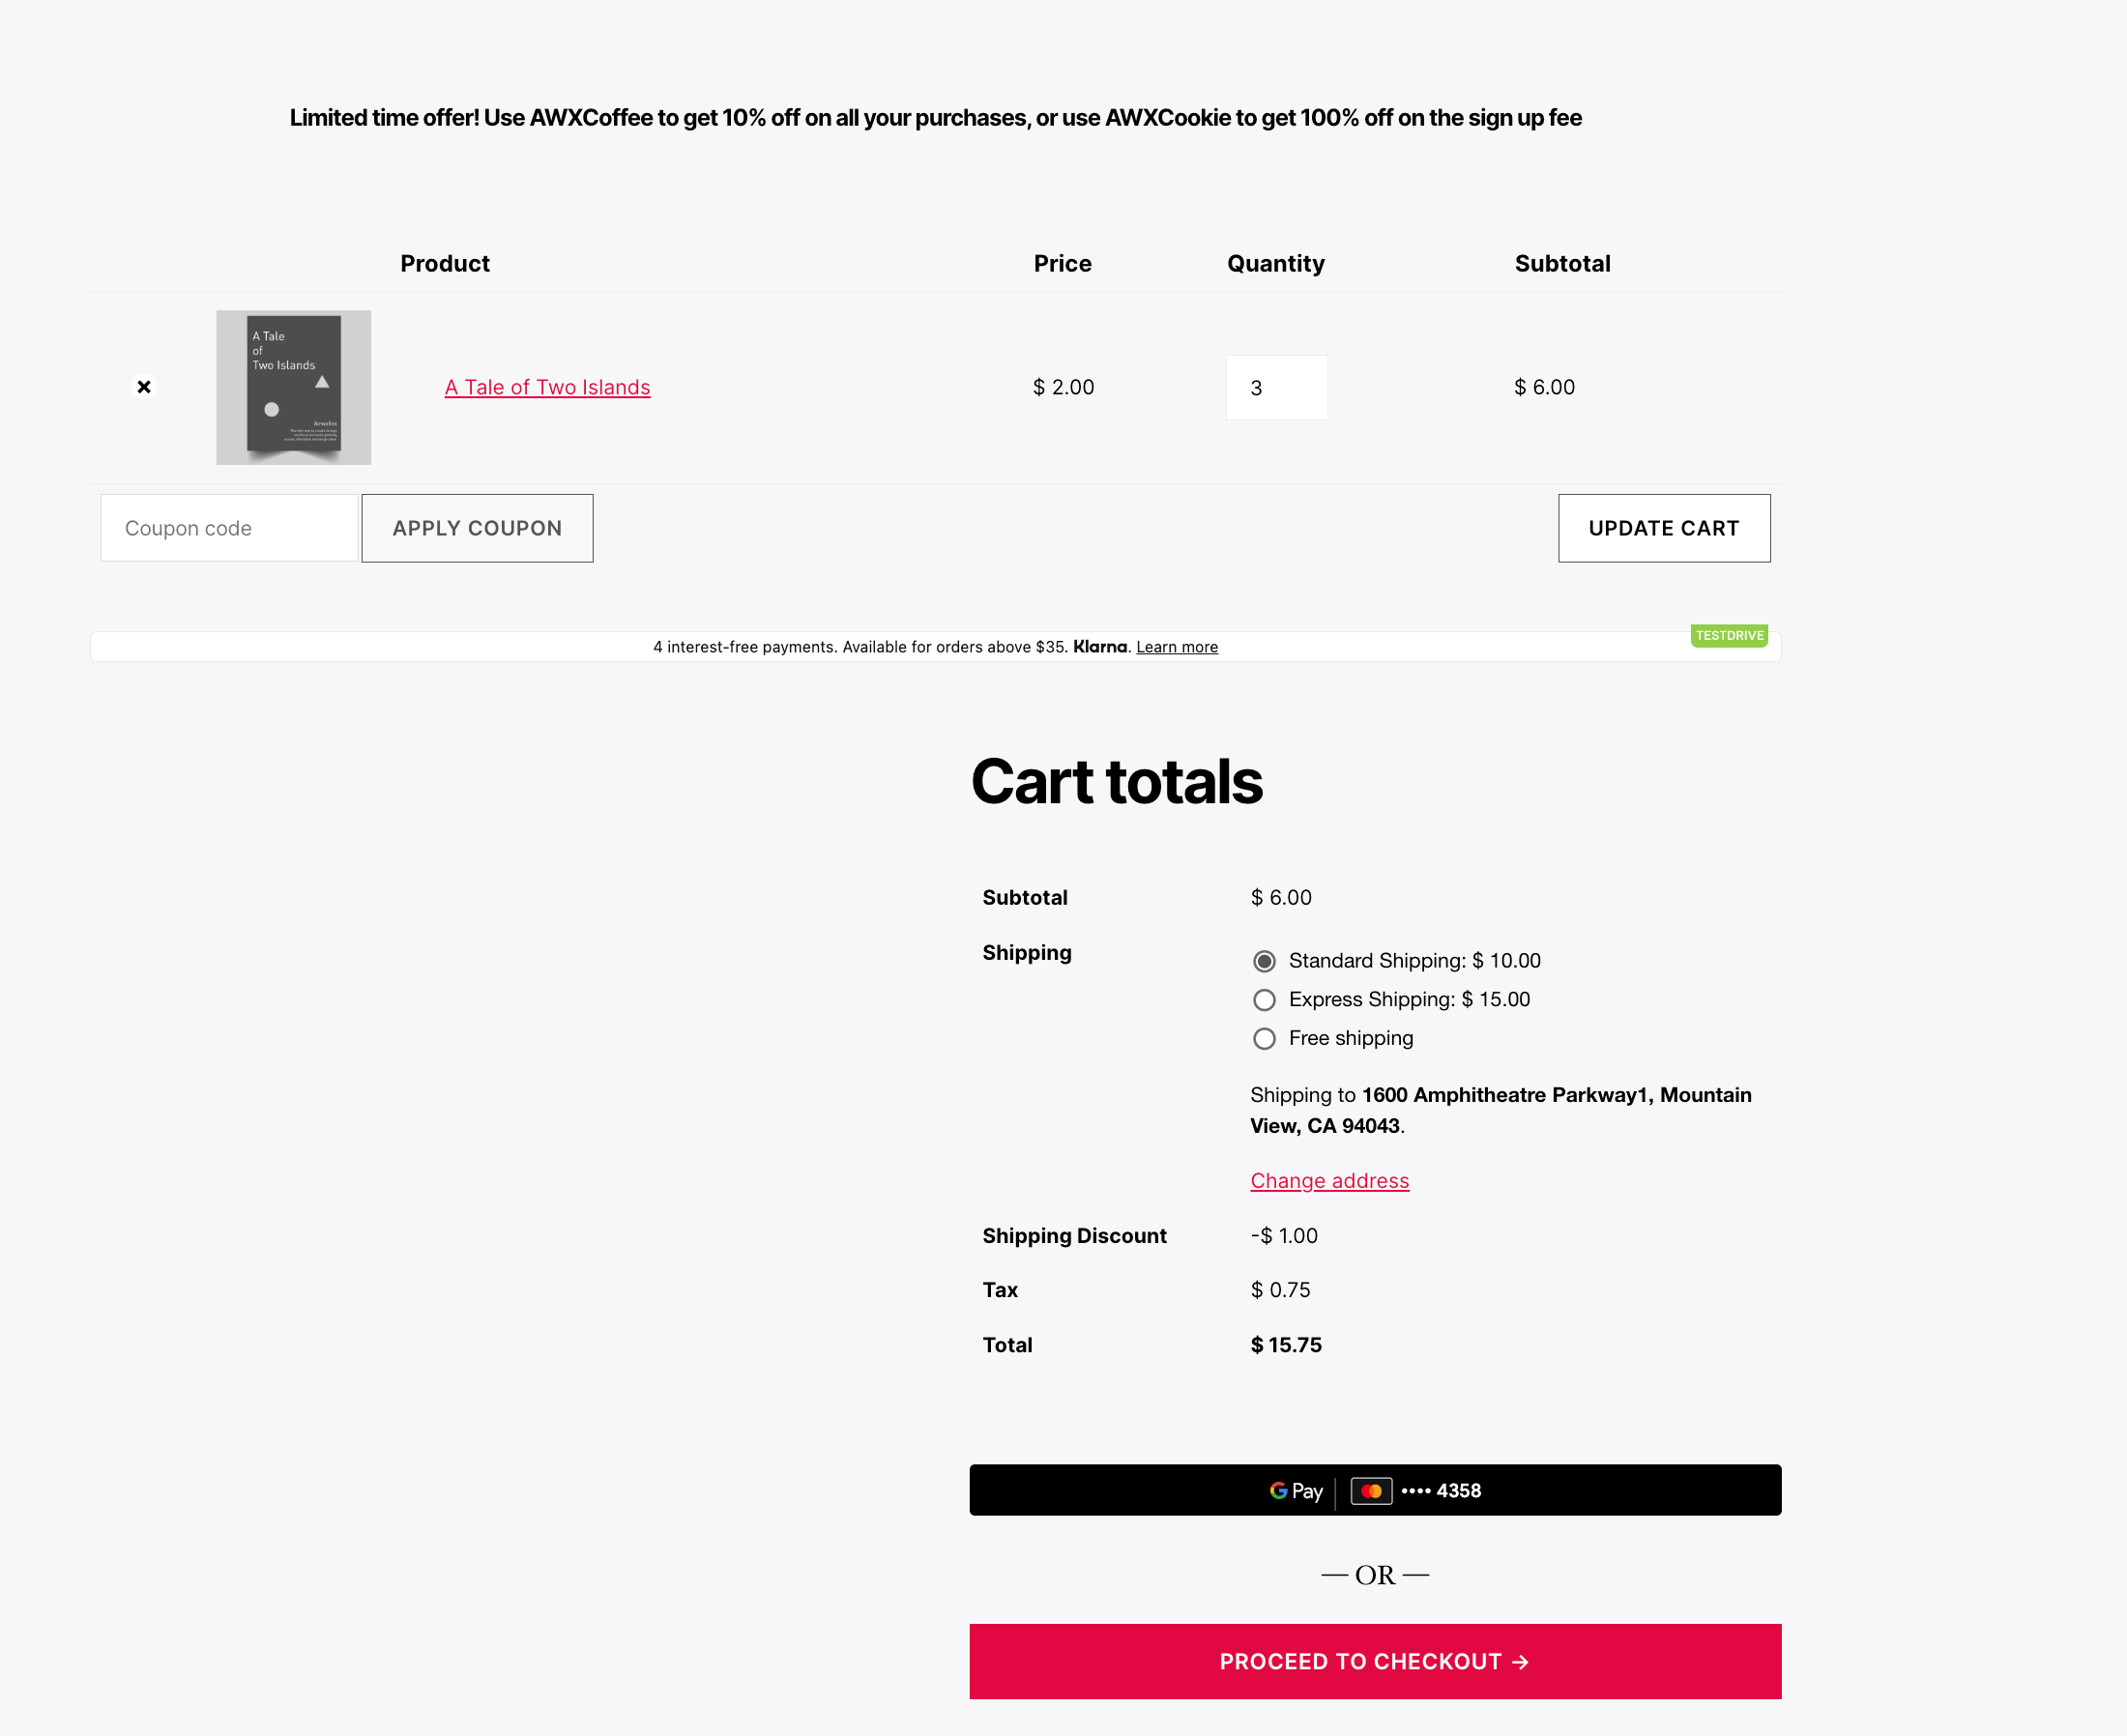Click the Mastercard icon ending 4358
Viewport: 2127px width, 1736px height.
[1371, 1491]
